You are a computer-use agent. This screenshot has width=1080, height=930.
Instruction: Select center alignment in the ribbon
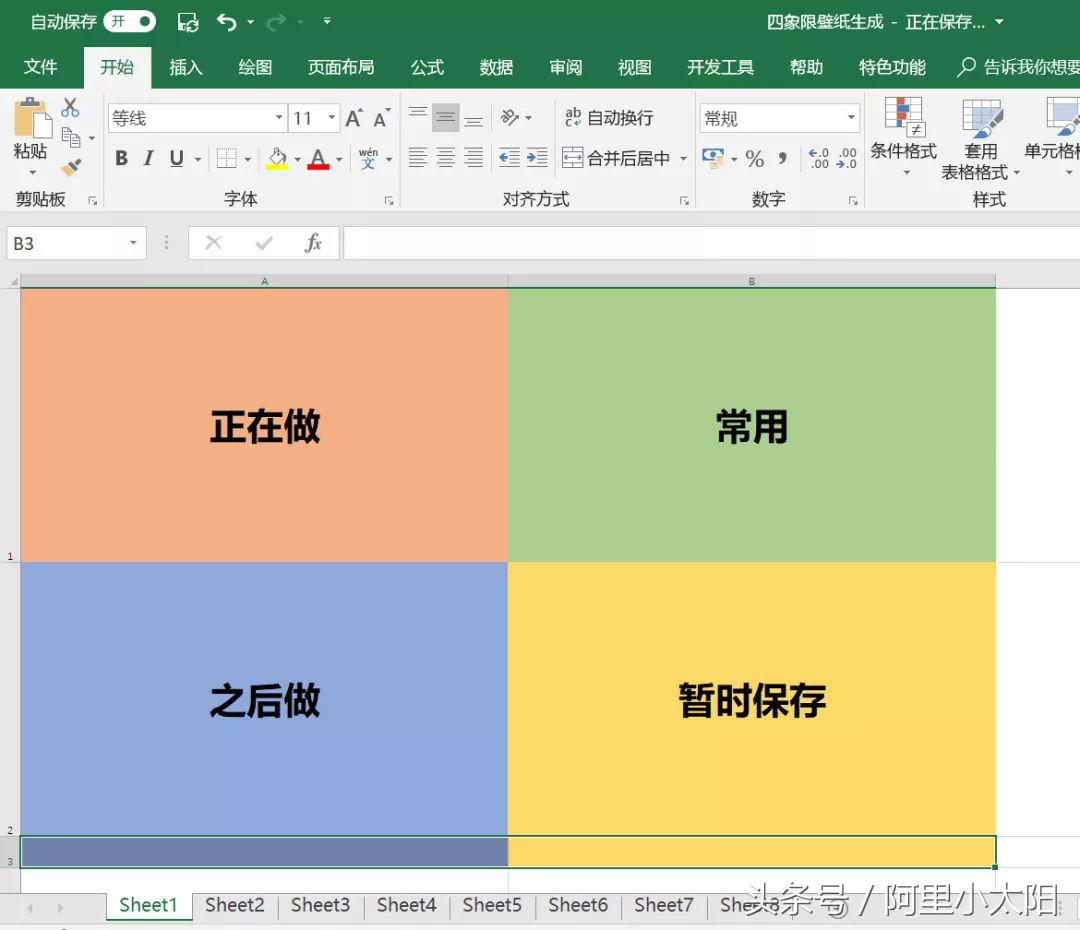[444, 158]
